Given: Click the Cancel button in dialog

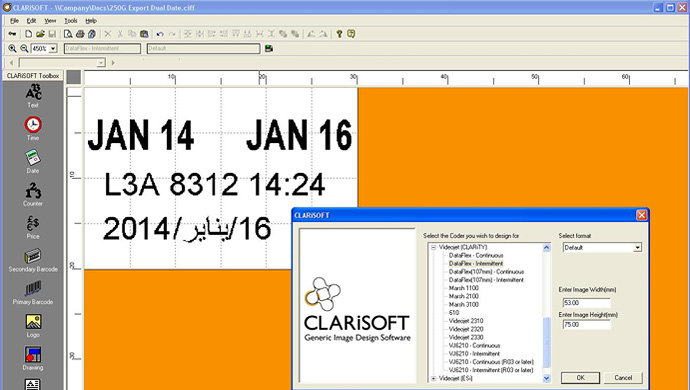Looking at the screenshot, I should pos(623,378).
